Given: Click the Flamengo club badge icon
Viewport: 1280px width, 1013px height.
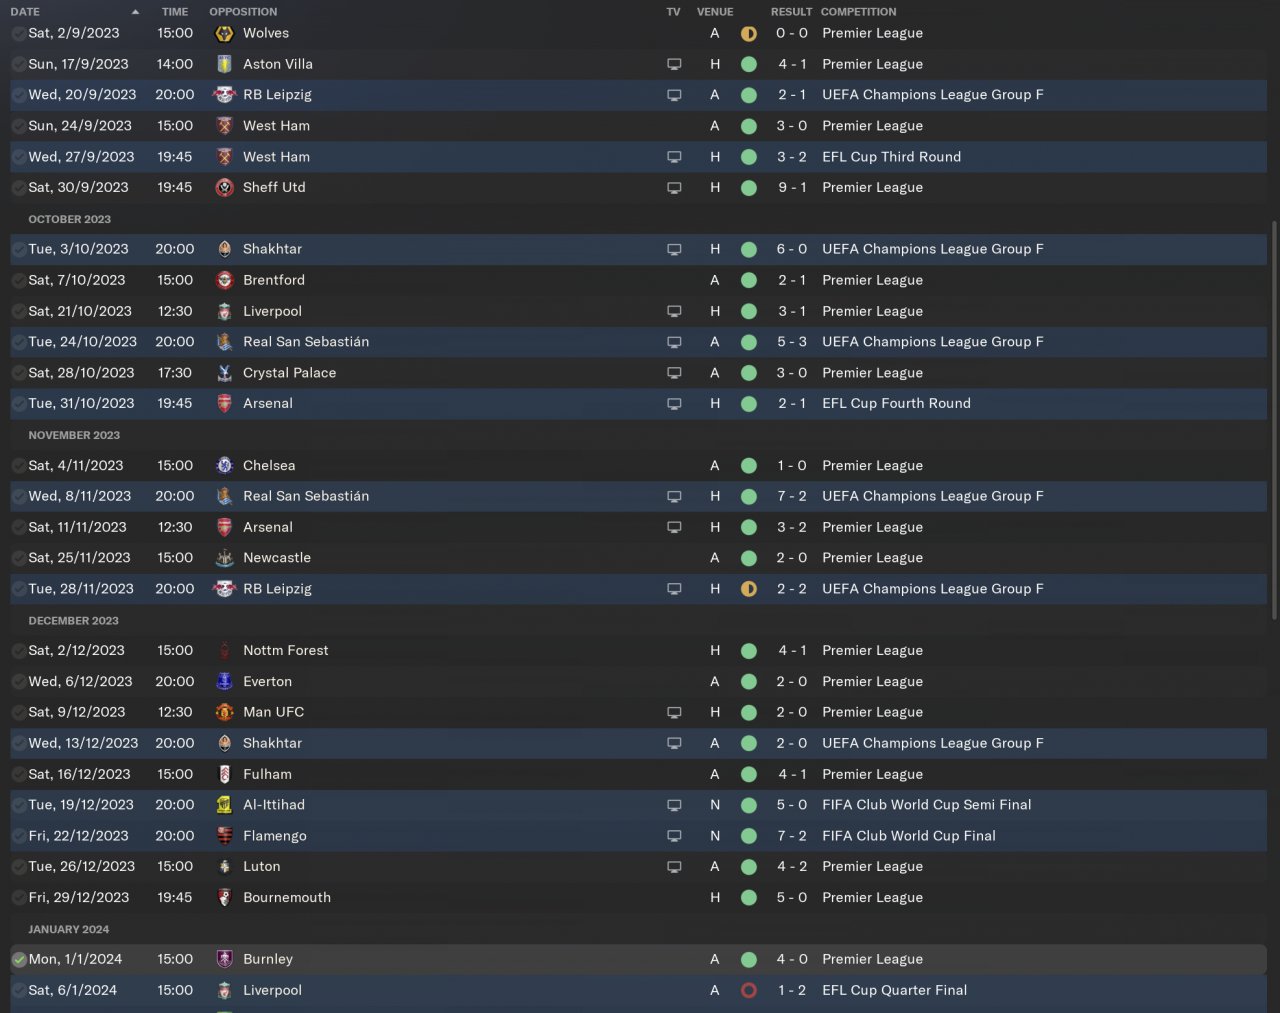Looking at the screenshot, I should [x=224, y=836].
